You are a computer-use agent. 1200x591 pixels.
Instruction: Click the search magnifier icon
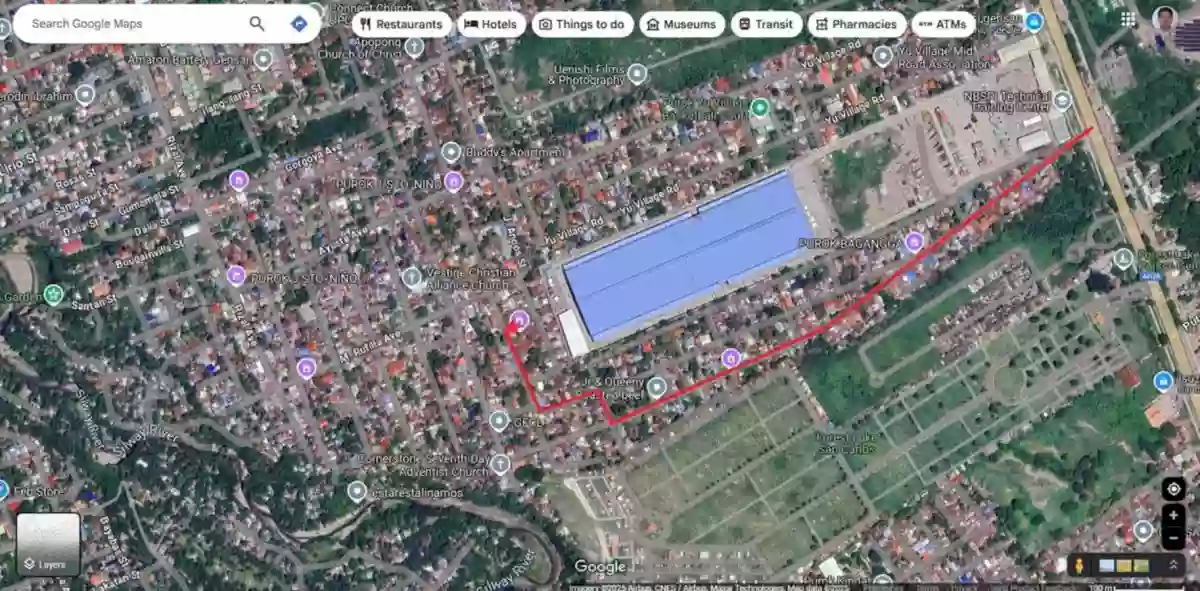257,23
